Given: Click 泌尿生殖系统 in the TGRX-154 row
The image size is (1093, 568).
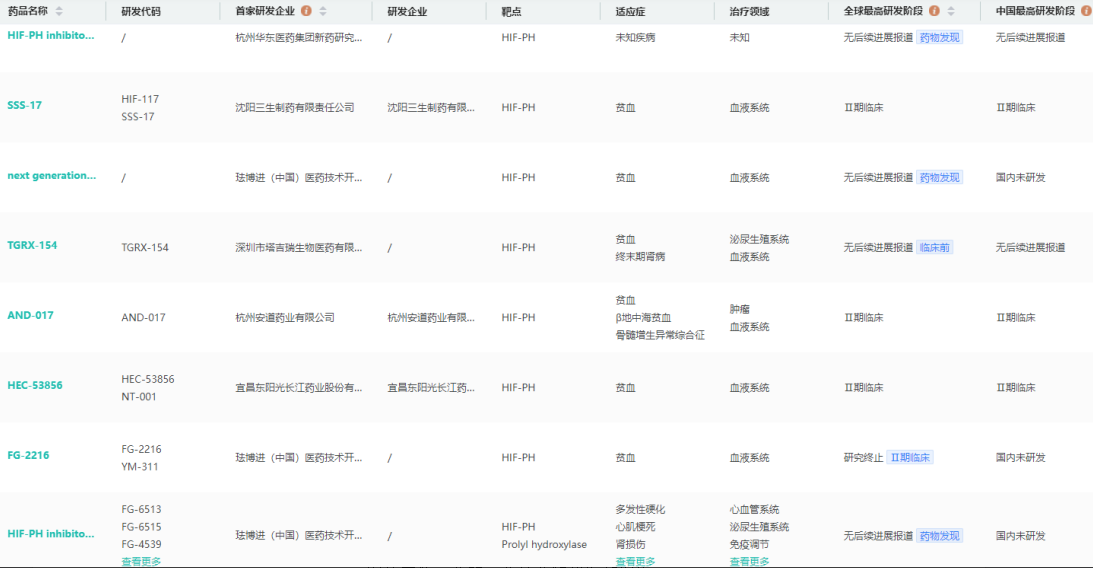Looking at the screenshot, I should tap(759, 239).
